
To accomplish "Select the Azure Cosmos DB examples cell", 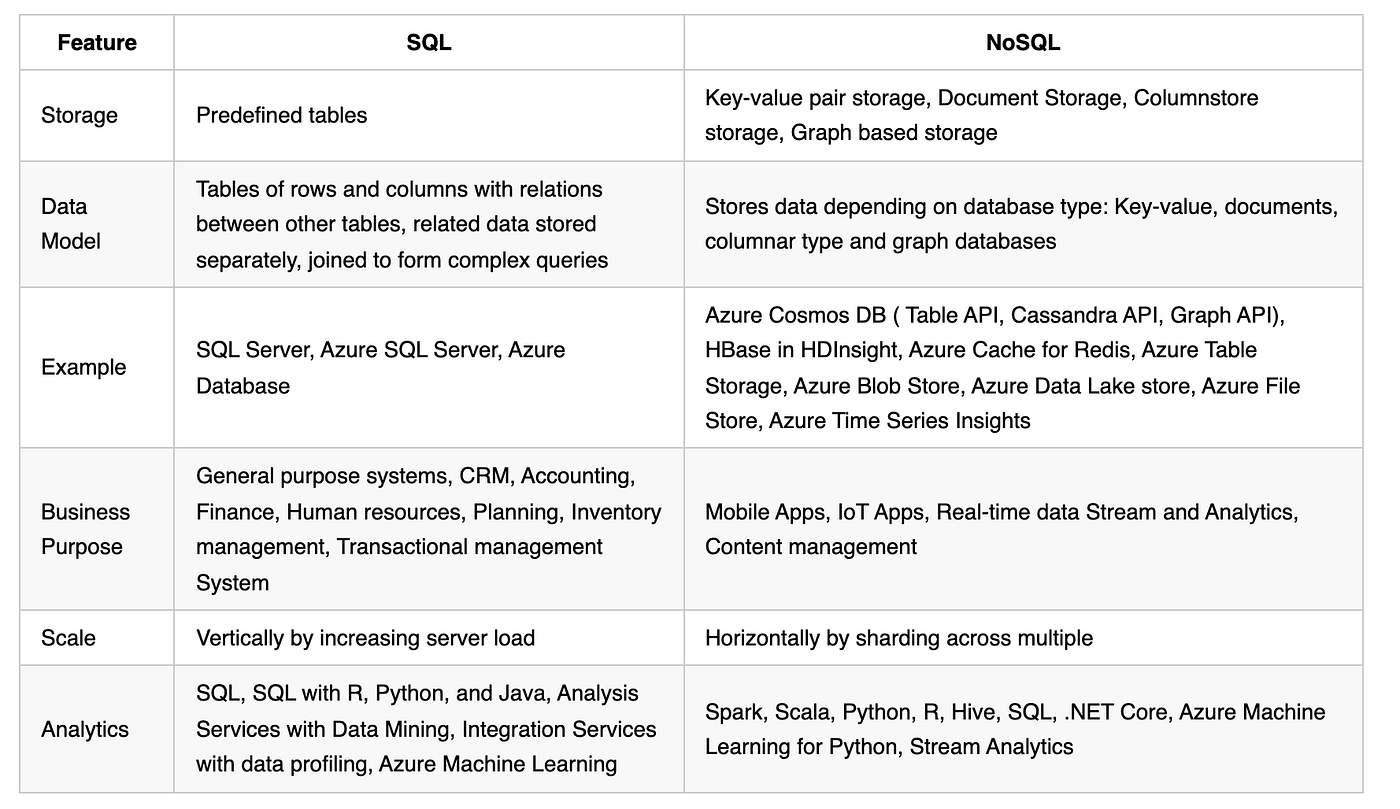I will pyautogui.click(x=1002, y=367).
